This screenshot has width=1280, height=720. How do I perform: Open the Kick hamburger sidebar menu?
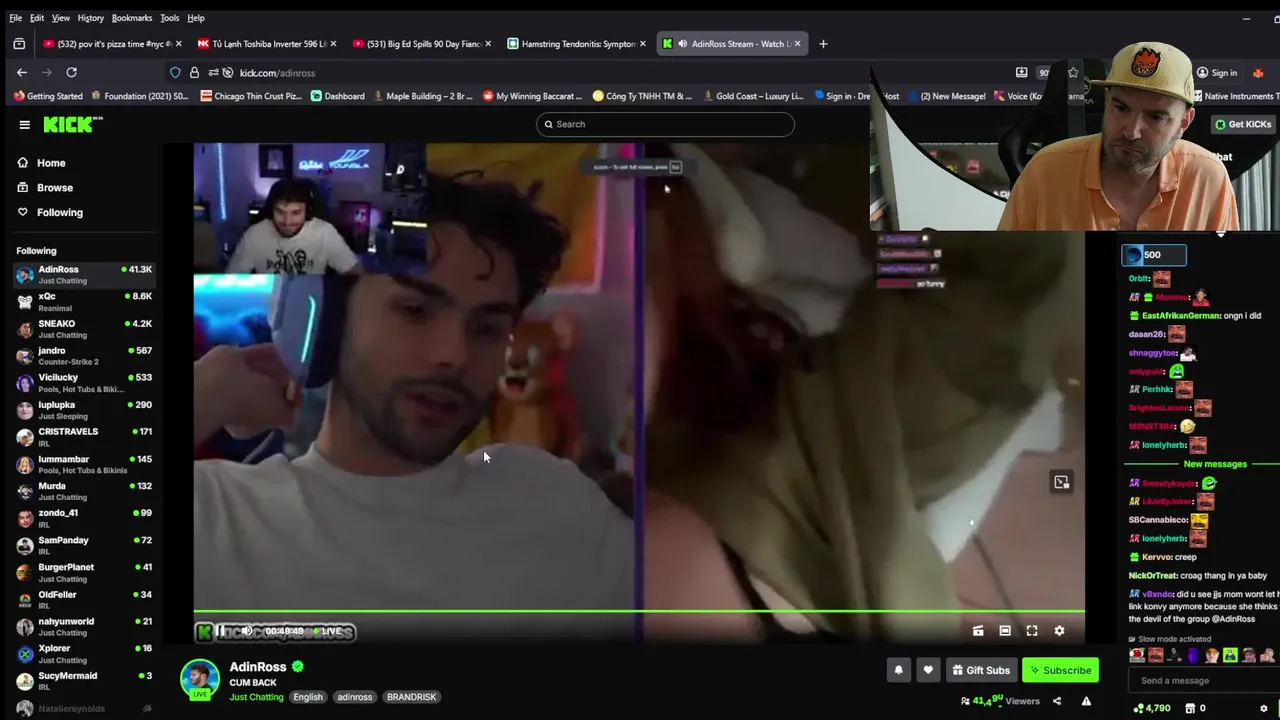(x=24, y=125)
